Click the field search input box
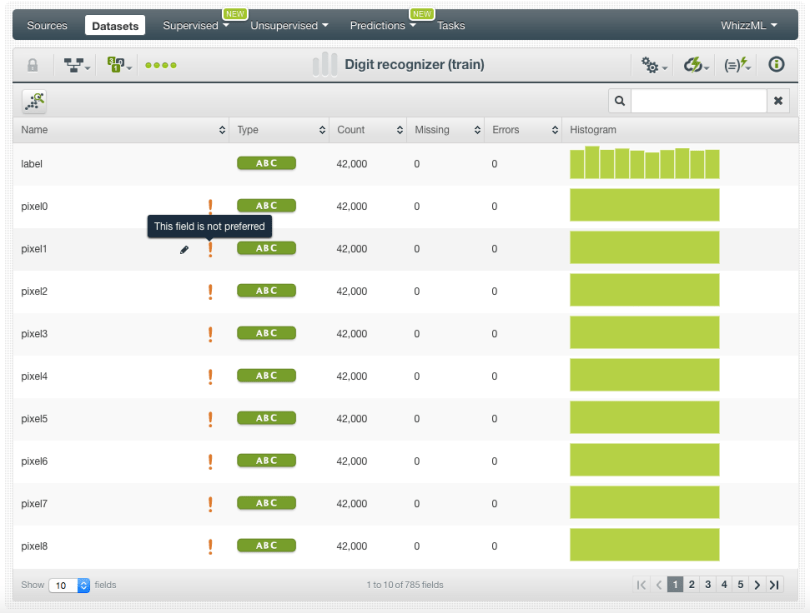Image resolution: width=810 pixels, height=613 pixels. point(698,101)
